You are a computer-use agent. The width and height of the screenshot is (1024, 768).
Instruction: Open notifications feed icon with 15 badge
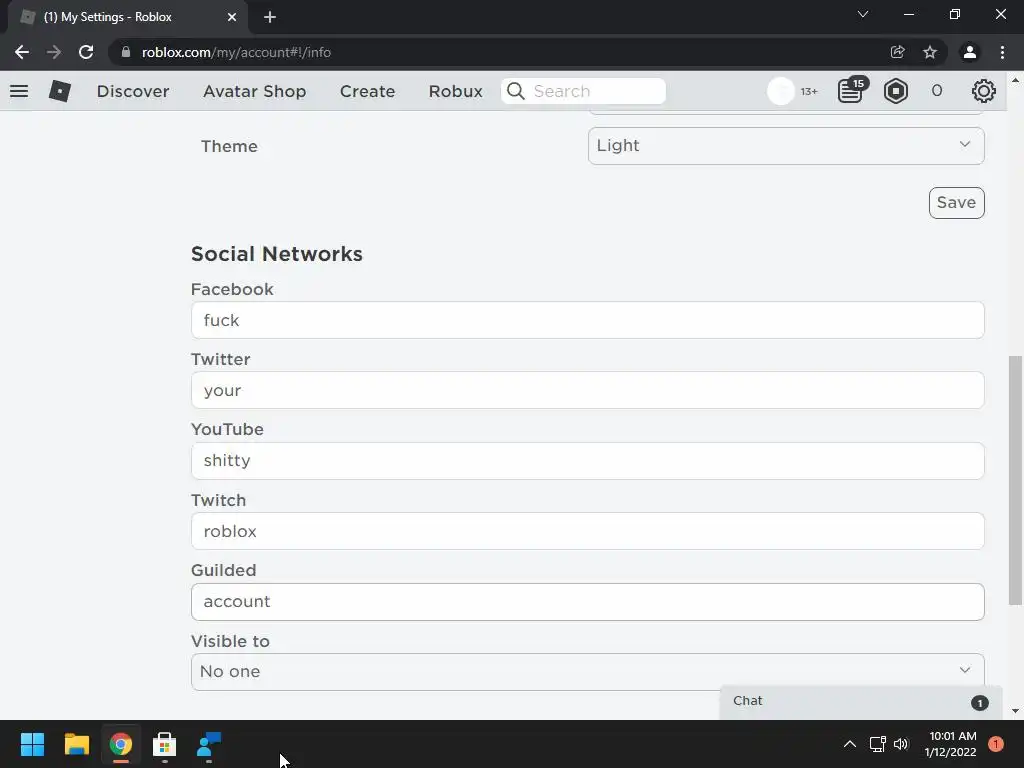point(852,91)
